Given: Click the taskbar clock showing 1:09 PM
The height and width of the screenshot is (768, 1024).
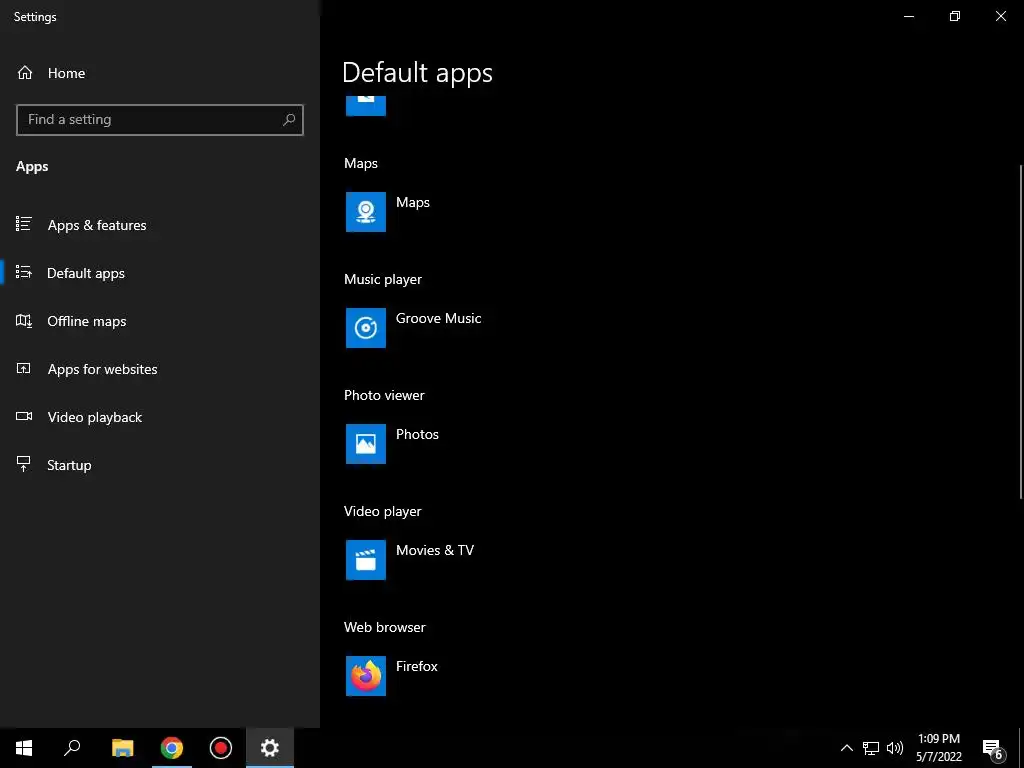Looking at the screenshot, I should pyautogui.click(x=938, y=748).
